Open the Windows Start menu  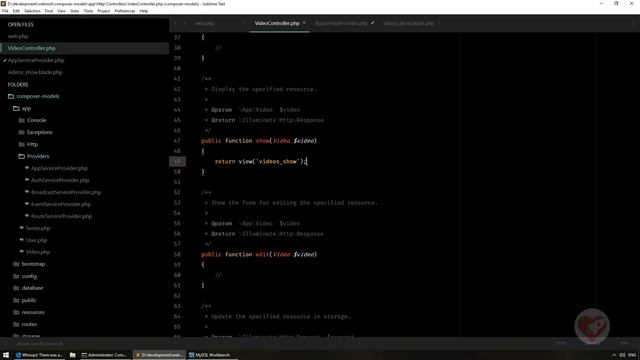6,355
